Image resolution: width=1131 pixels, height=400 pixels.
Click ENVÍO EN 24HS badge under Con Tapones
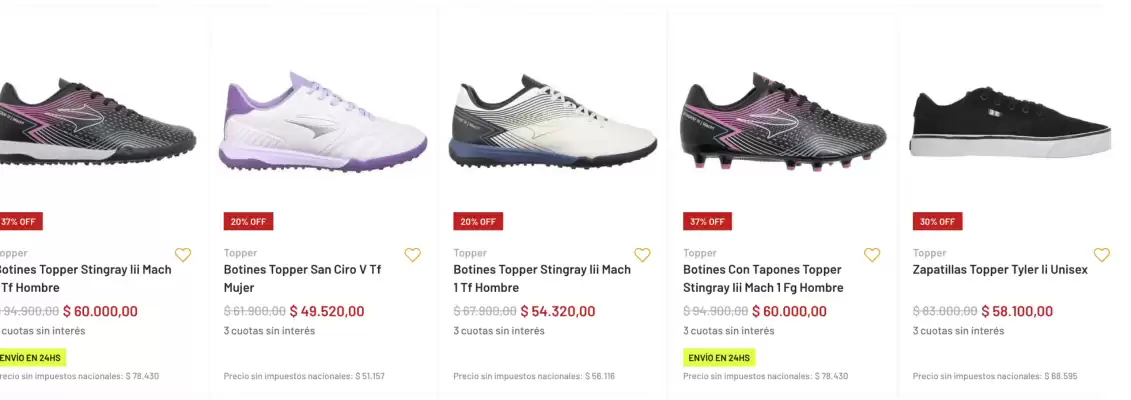[719, 357]
